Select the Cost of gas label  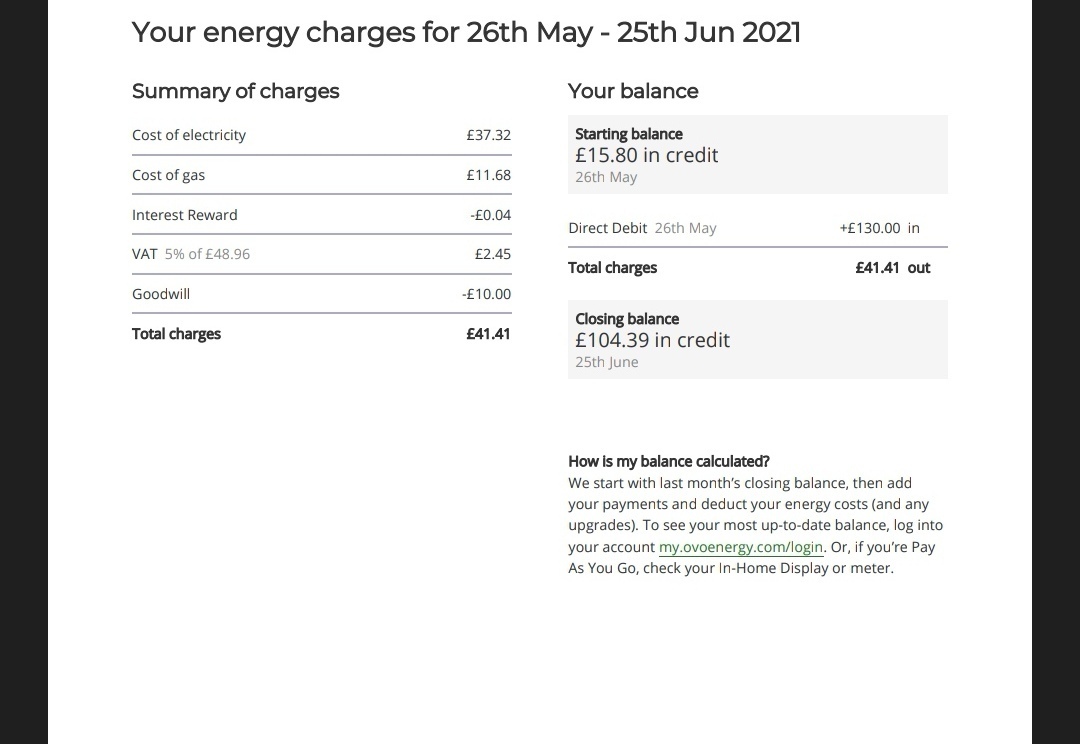coord(169,175)
